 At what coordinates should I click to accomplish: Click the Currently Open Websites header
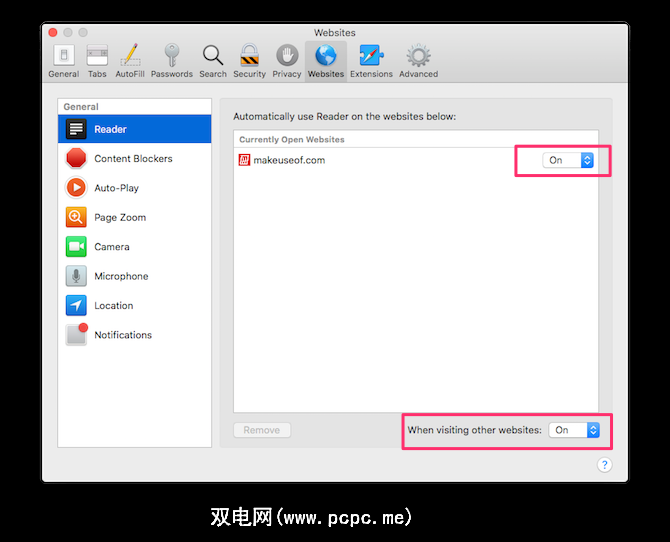[292, 140]
